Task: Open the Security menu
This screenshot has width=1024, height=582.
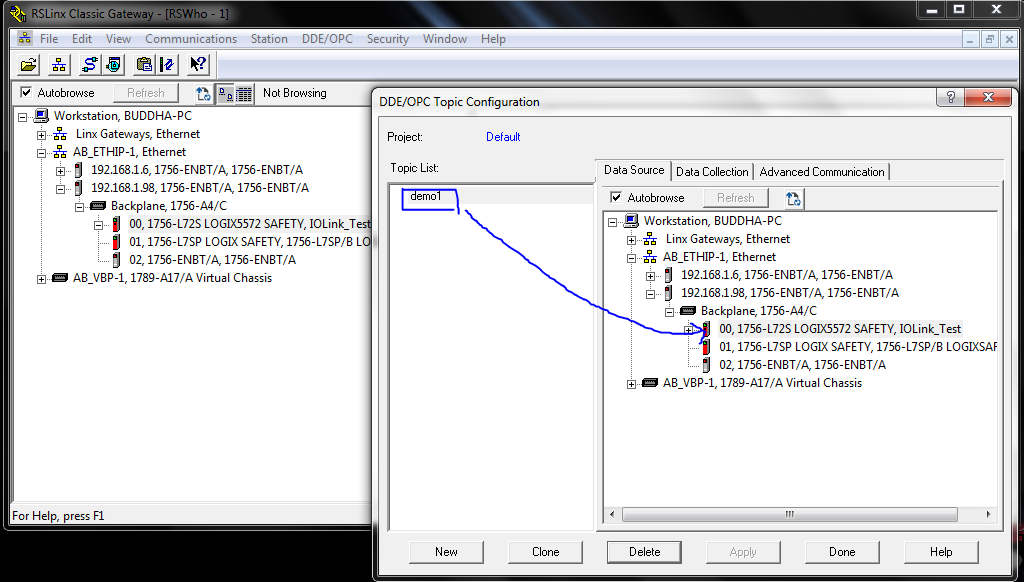Action: (387, 39)
